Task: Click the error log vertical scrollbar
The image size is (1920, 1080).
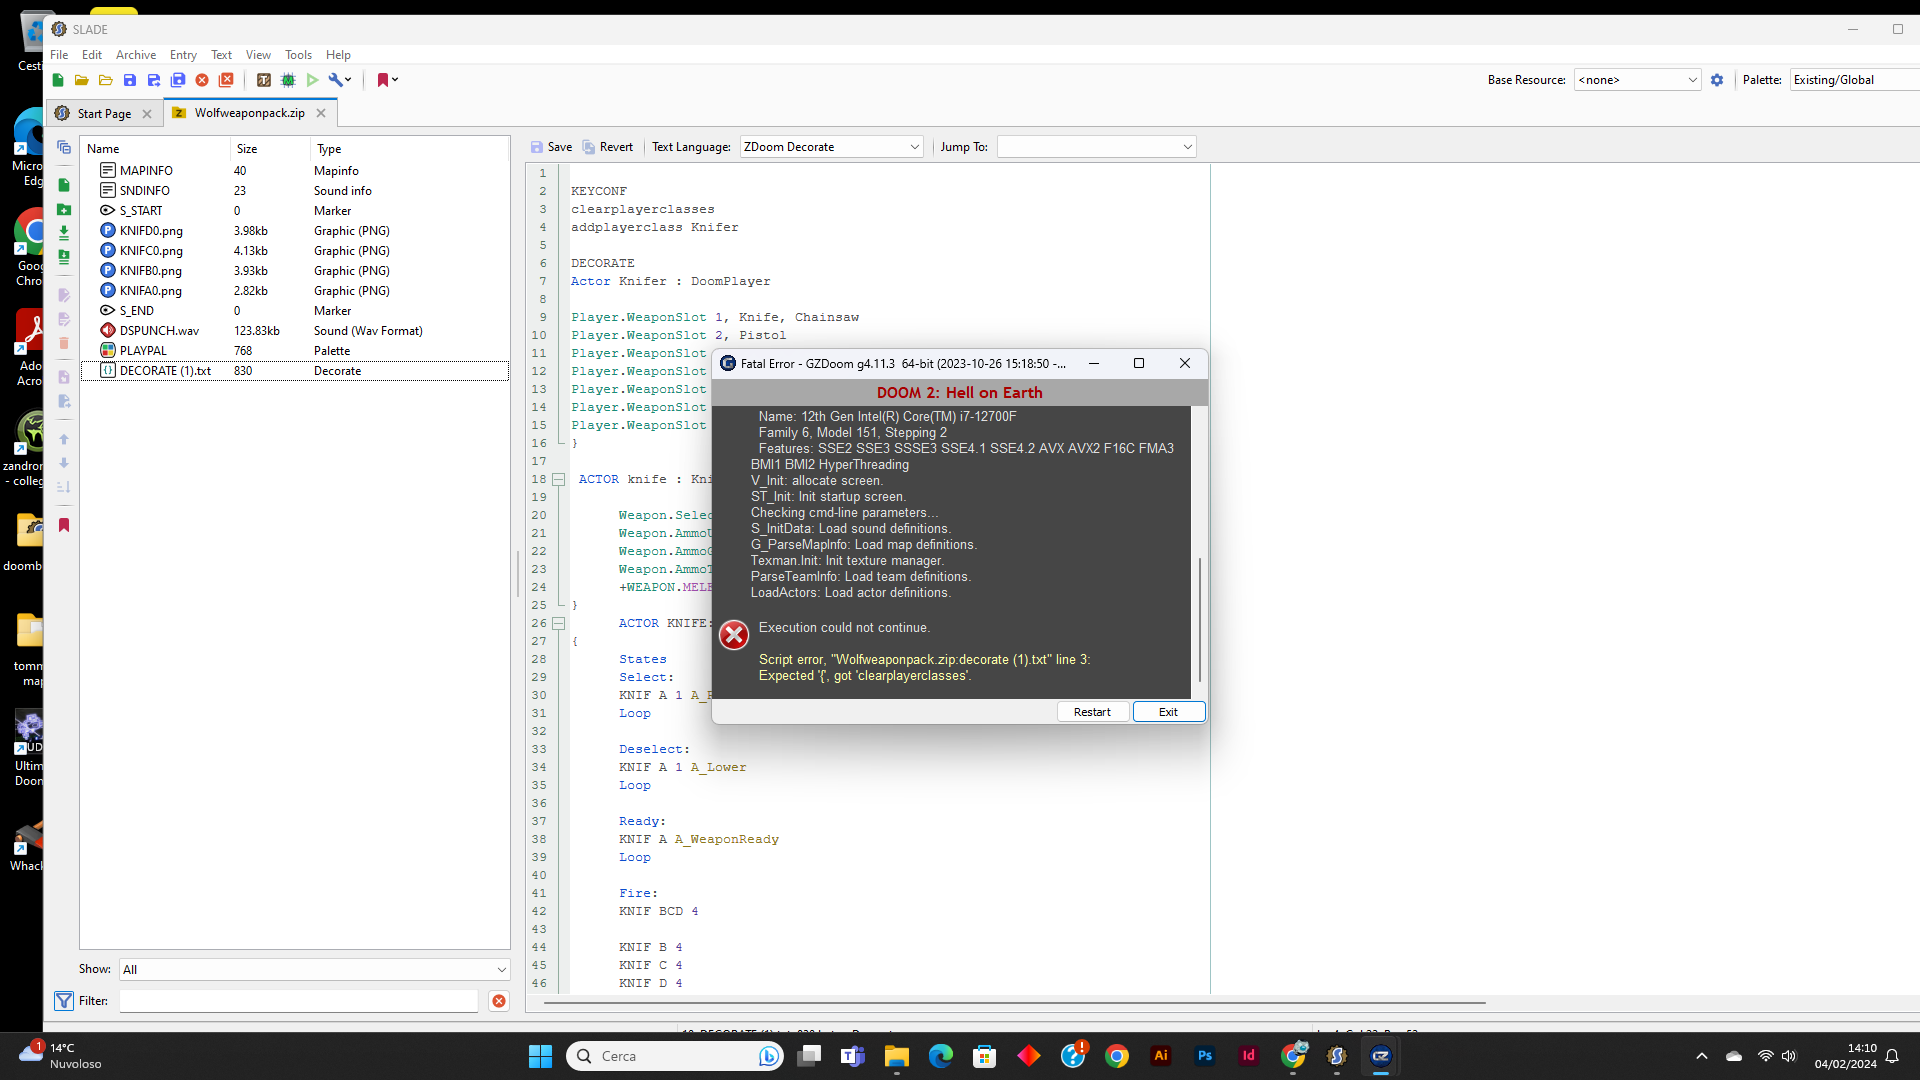Action: [x=1199, y=620]
